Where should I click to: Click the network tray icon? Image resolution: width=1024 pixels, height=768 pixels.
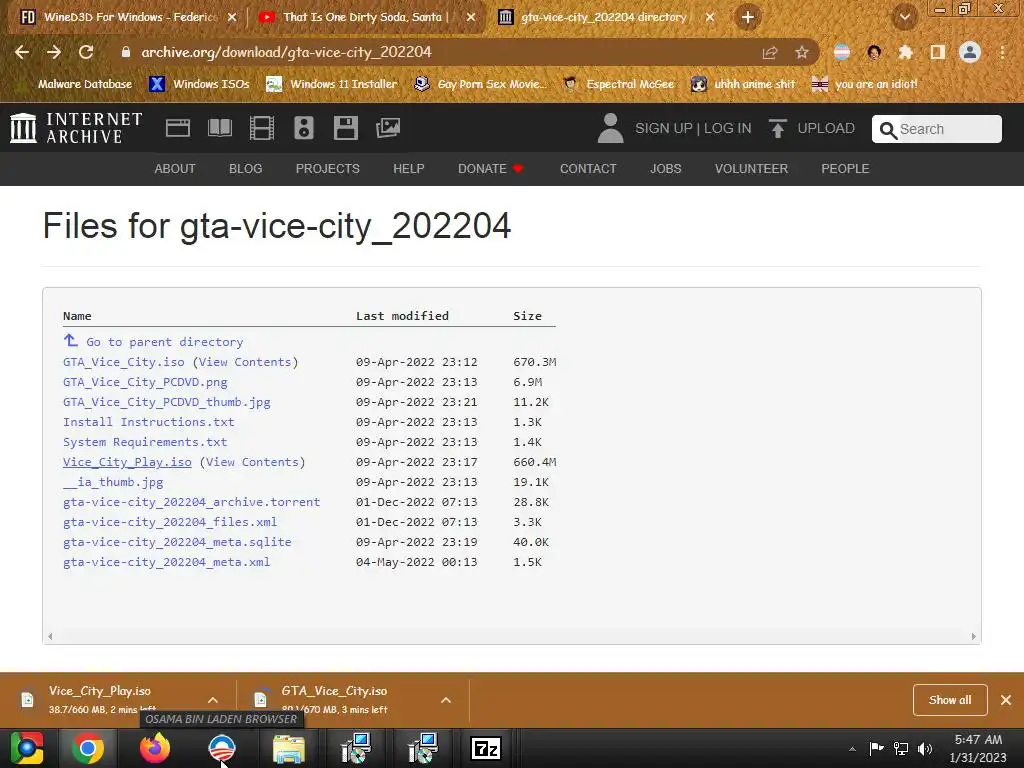click(901, 748)
